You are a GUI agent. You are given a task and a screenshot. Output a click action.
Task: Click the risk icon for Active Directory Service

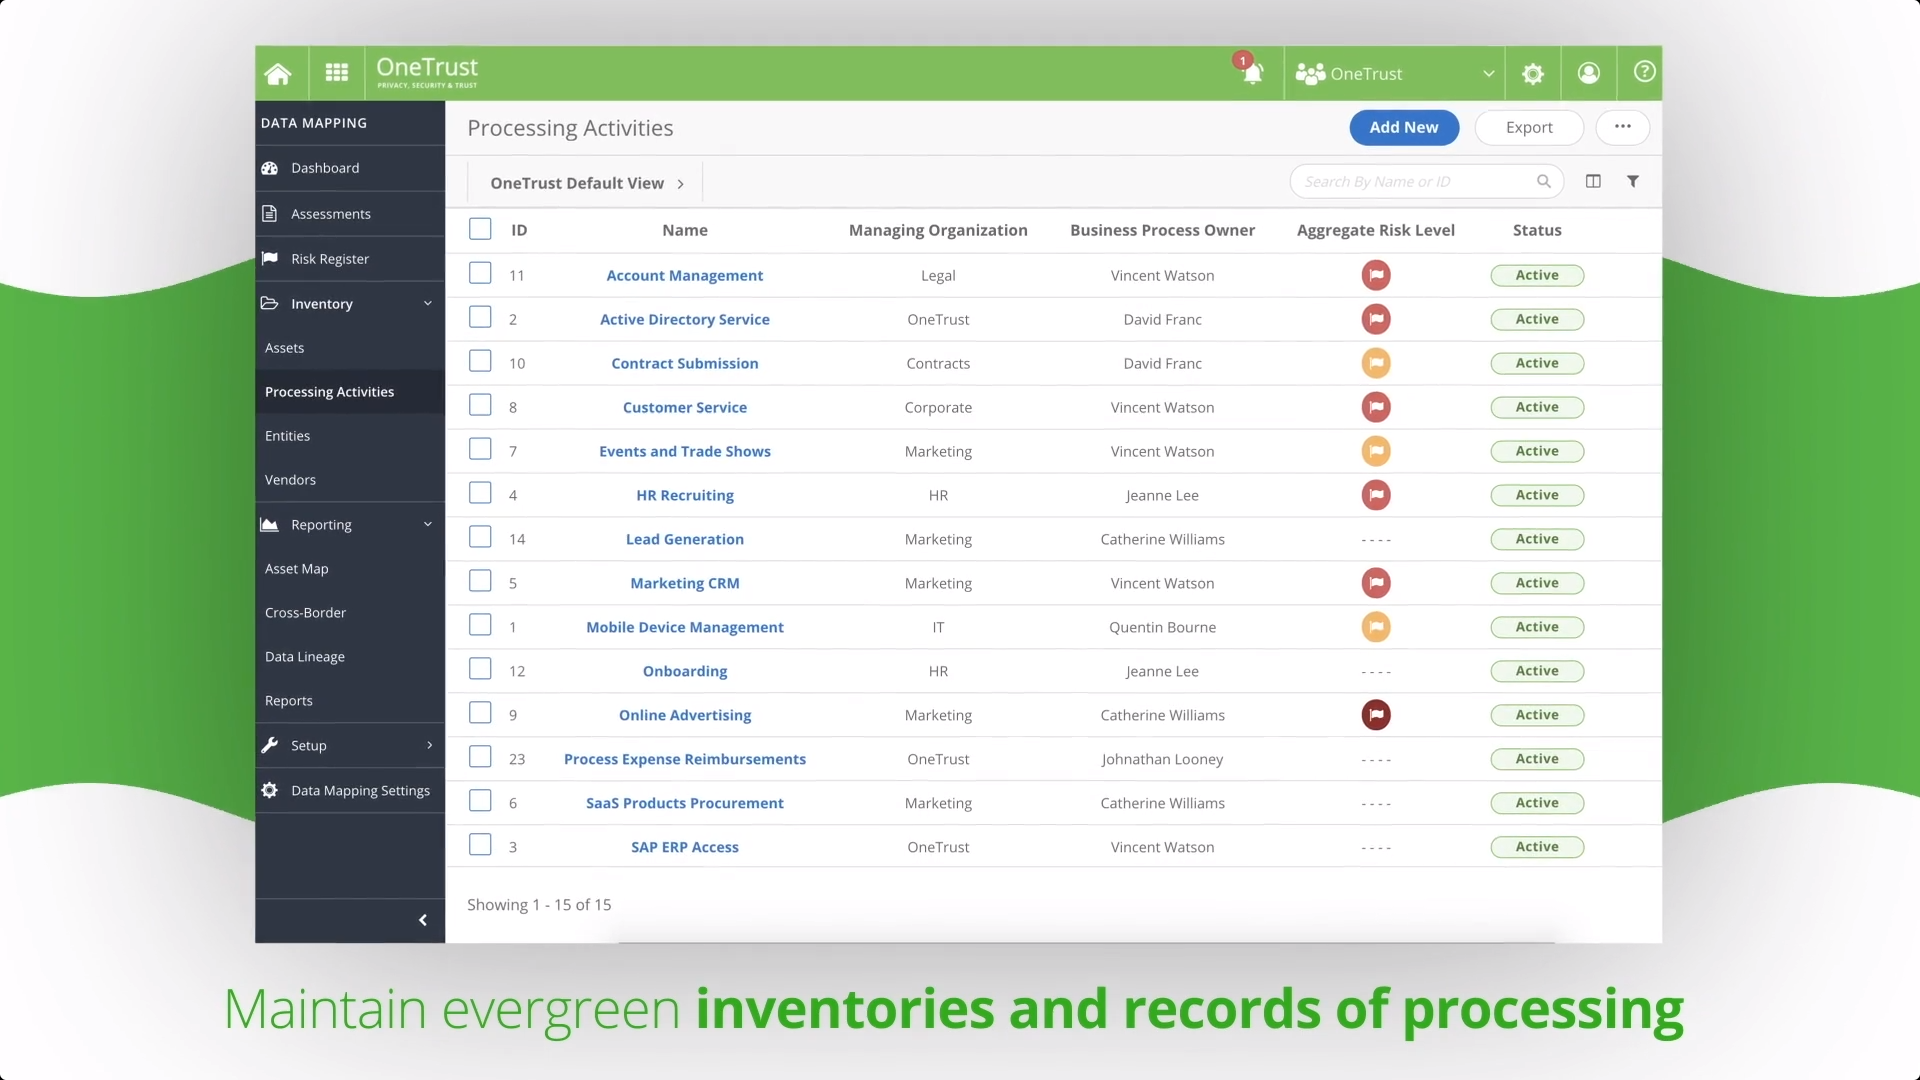1375,318
